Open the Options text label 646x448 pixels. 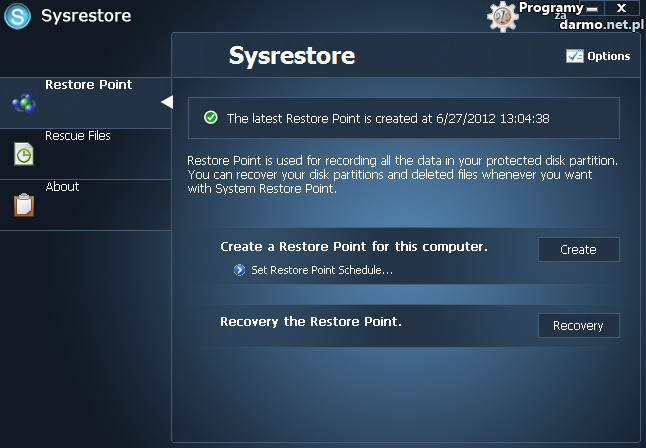pos(609,56)
